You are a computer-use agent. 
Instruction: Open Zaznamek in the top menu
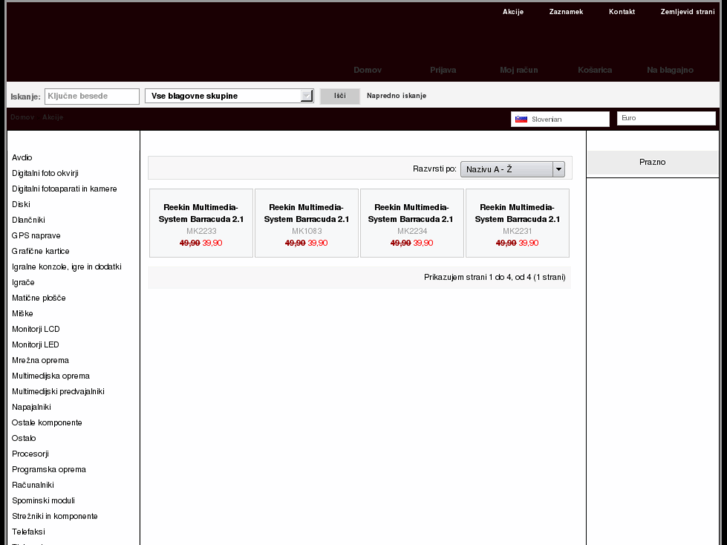pos(566,12)
